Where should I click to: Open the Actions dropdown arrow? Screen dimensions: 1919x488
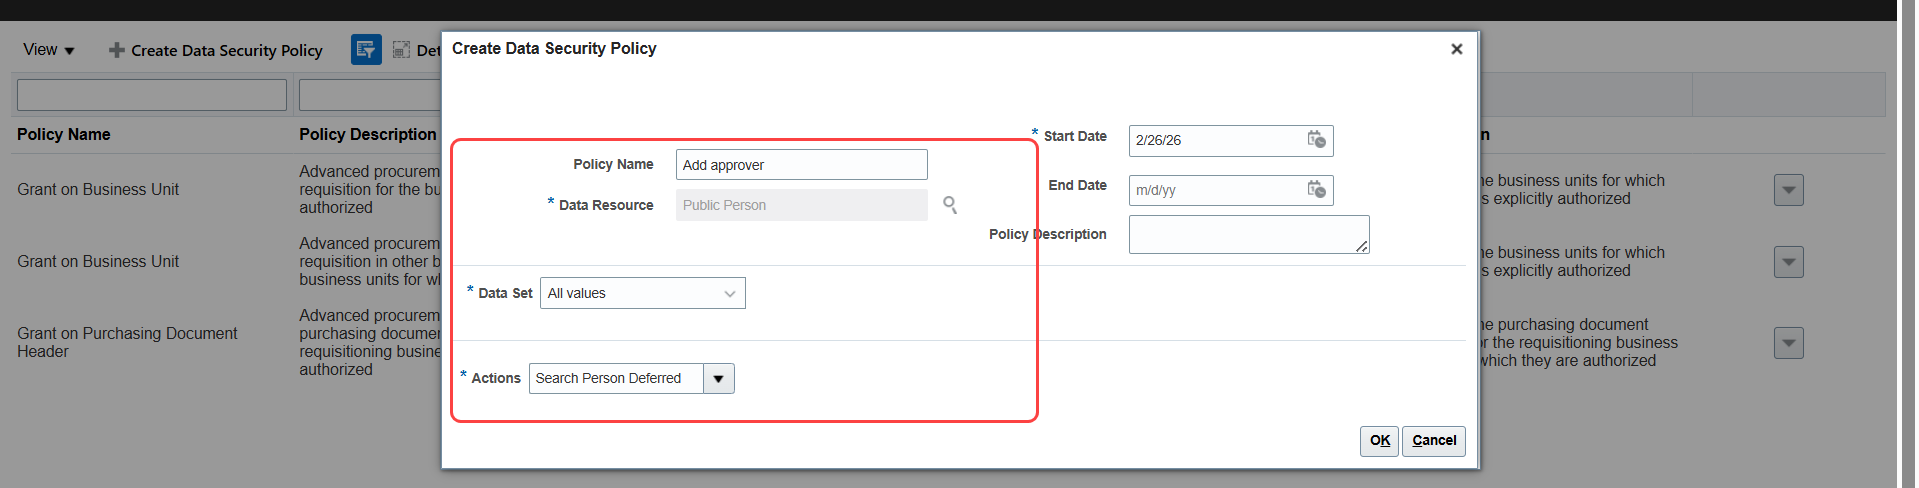coord(718,379)
